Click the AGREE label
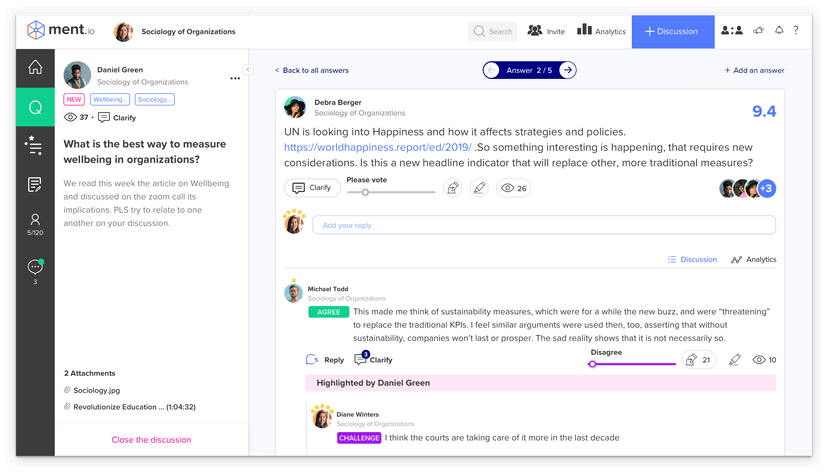Image resolution: width=828 pixels, height=474 pixels. (x=328, y=312)
